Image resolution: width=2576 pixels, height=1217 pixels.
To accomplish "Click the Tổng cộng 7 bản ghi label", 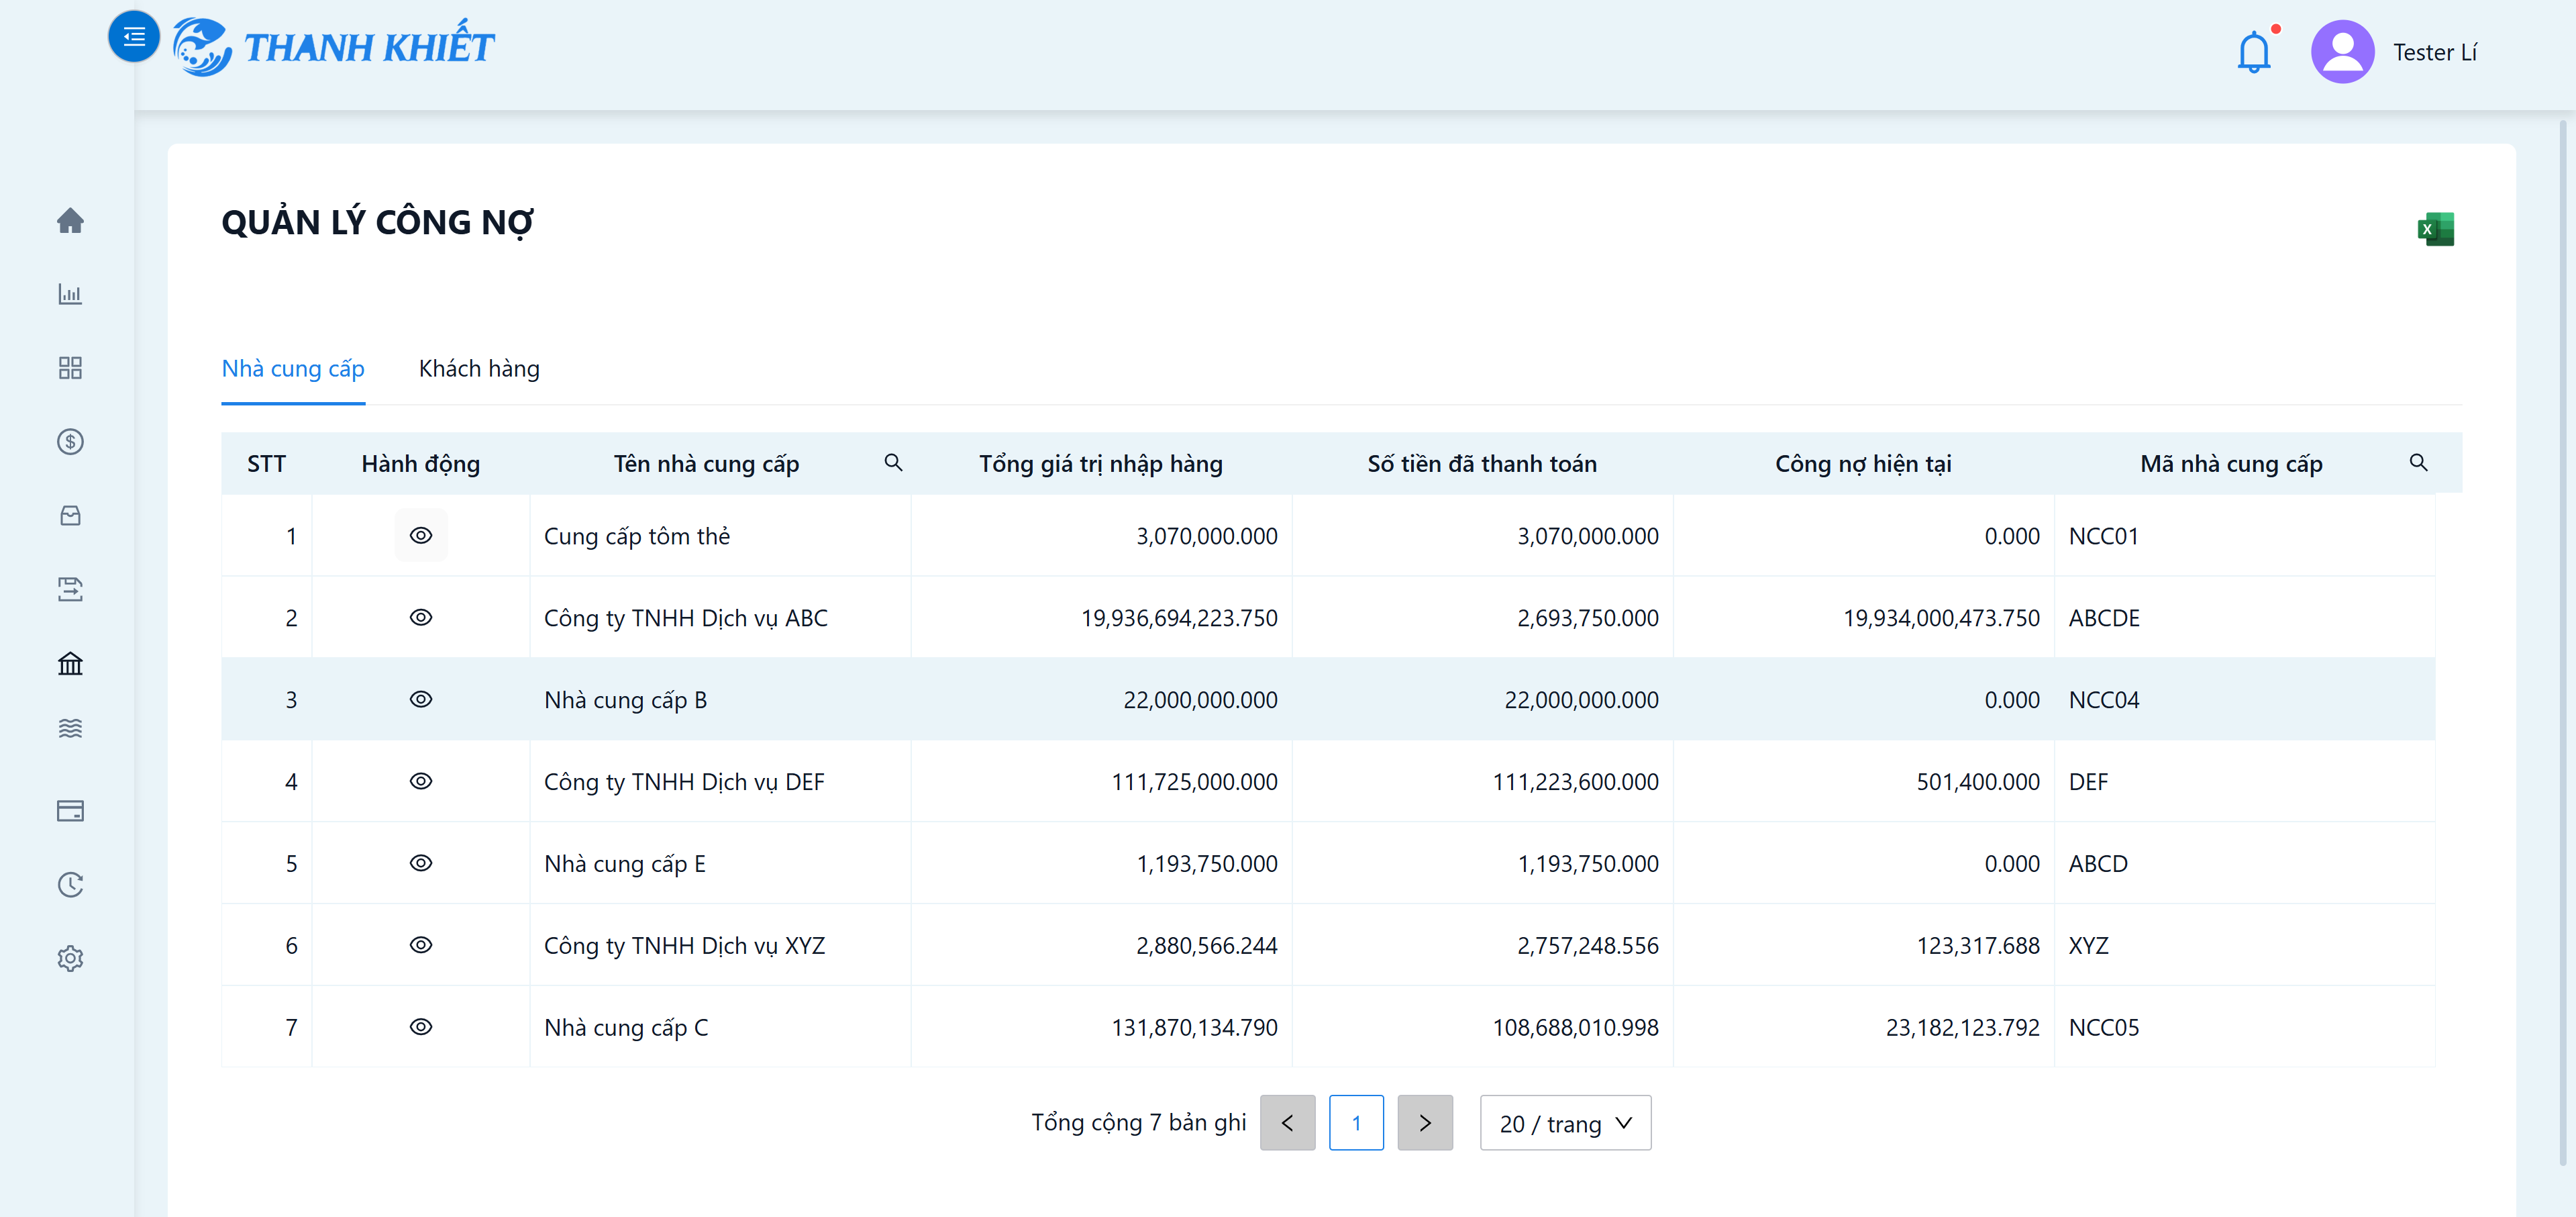I will pyautogui.click(x=1138, y=1123).
